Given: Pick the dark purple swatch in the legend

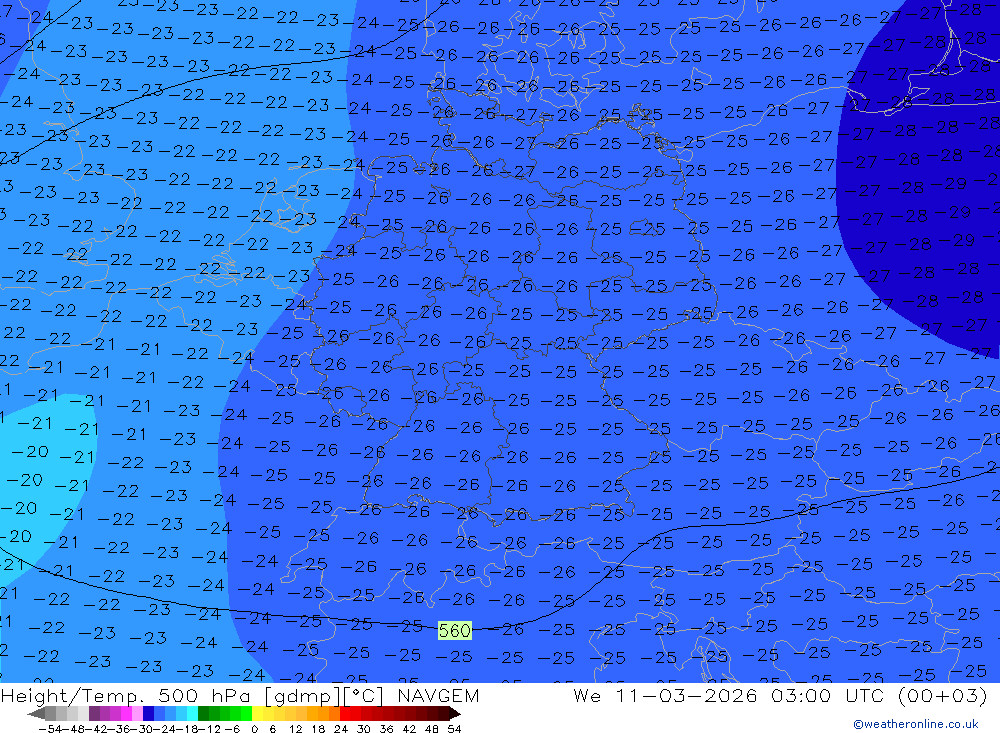Looking at the screenshot, I should click(94, 714).
